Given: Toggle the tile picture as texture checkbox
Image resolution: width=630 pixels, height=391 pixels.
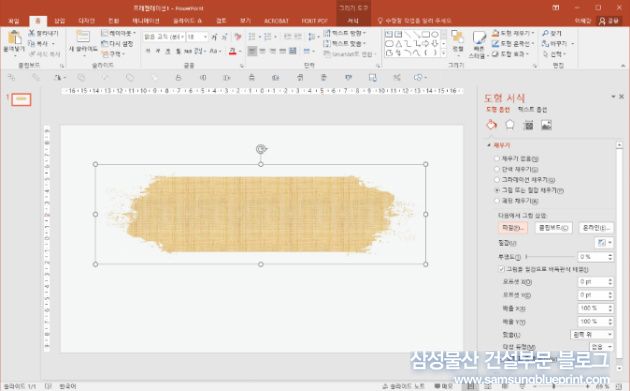Looking at the screenshot, I should coord(501,269).
